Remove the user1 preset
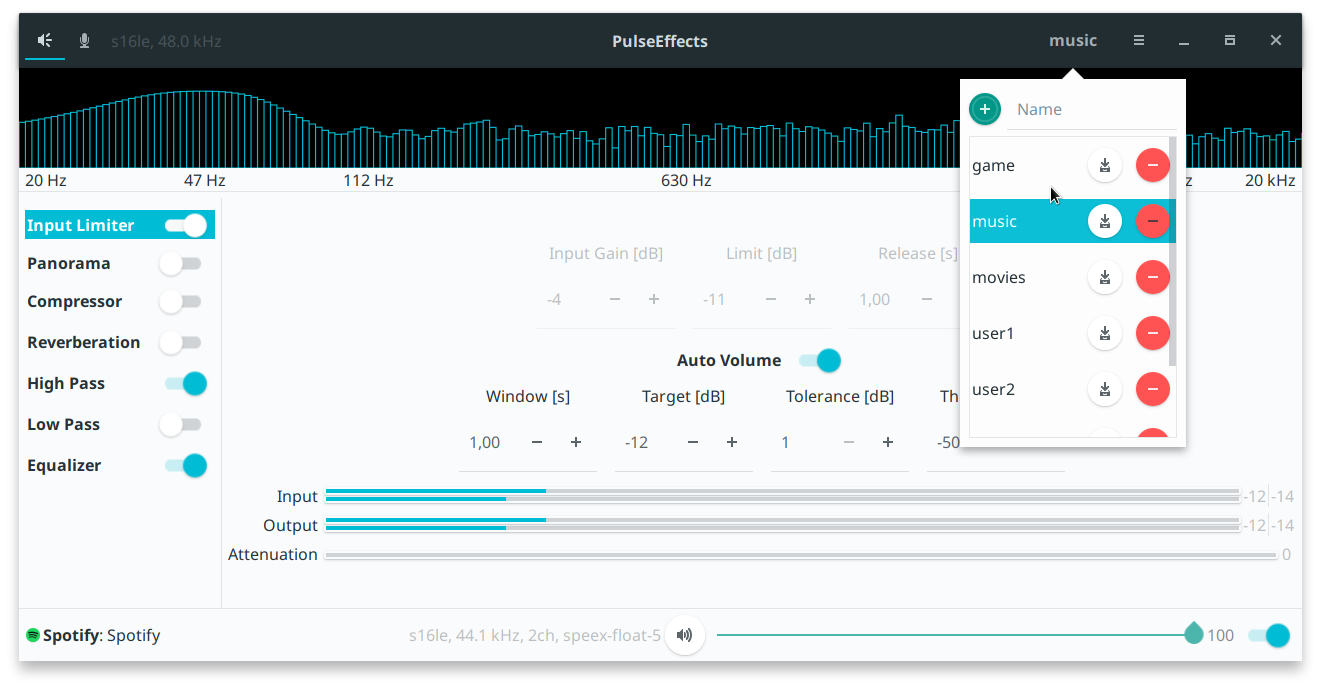Viewport: 1321px width, 688px height. click(1153, 333)
